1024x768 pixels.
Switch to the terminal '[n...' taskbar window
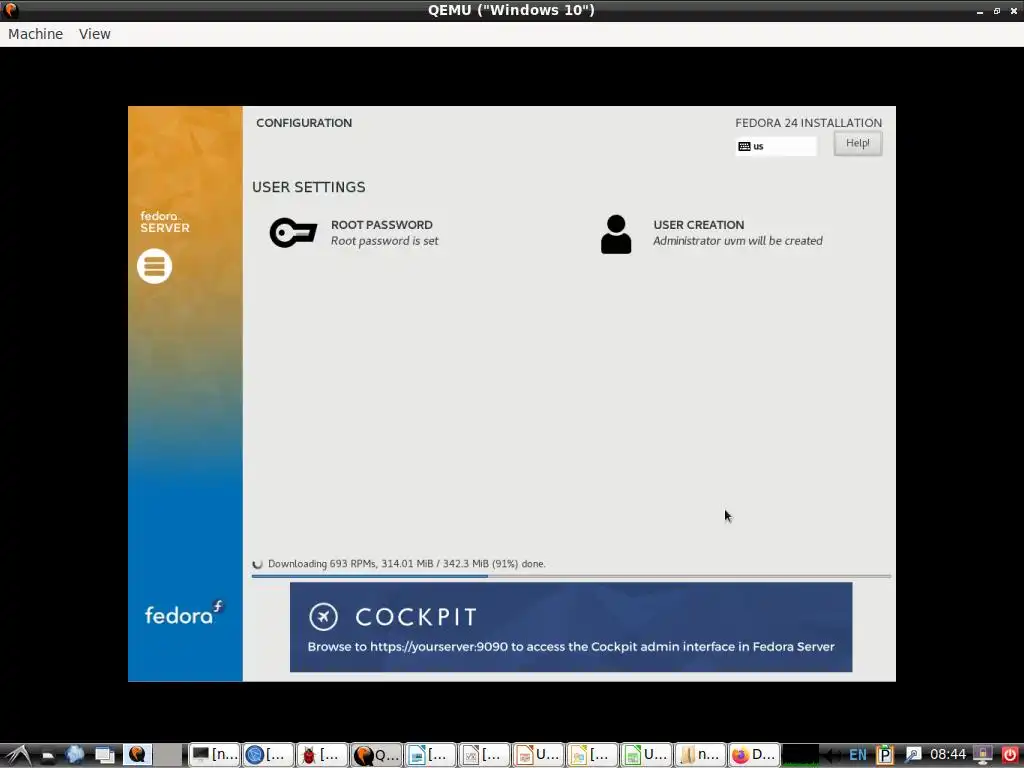tap(215, 755)
